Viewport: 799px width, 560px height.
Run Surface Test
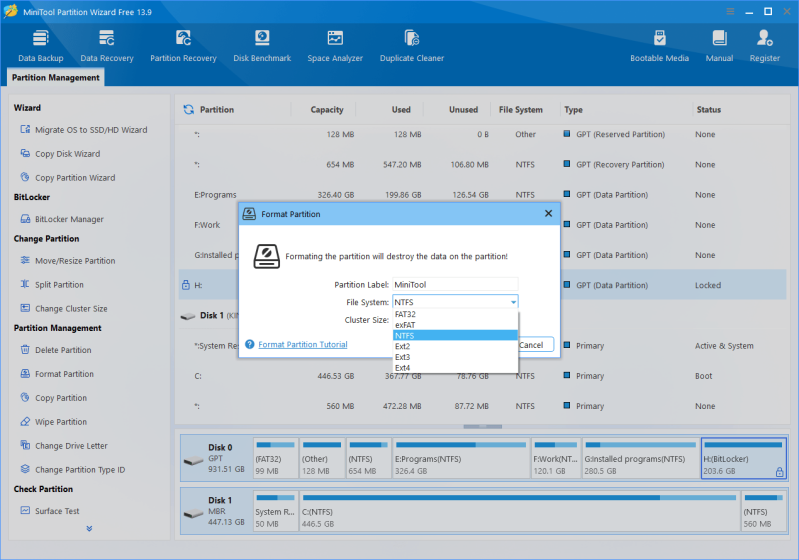(50, 511)
